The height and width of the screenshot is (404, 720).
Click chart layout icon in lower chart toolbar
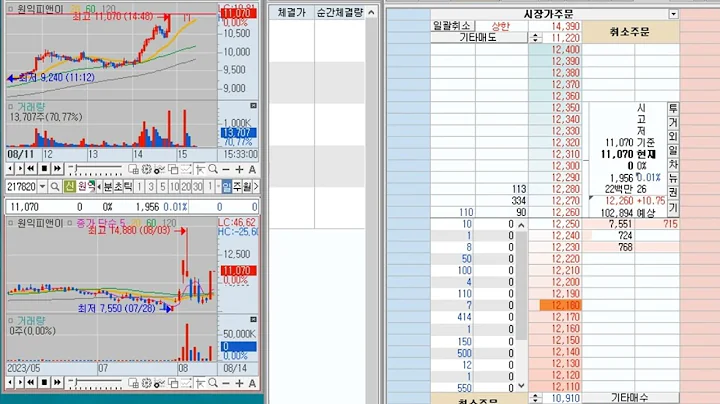pos(133,383)
